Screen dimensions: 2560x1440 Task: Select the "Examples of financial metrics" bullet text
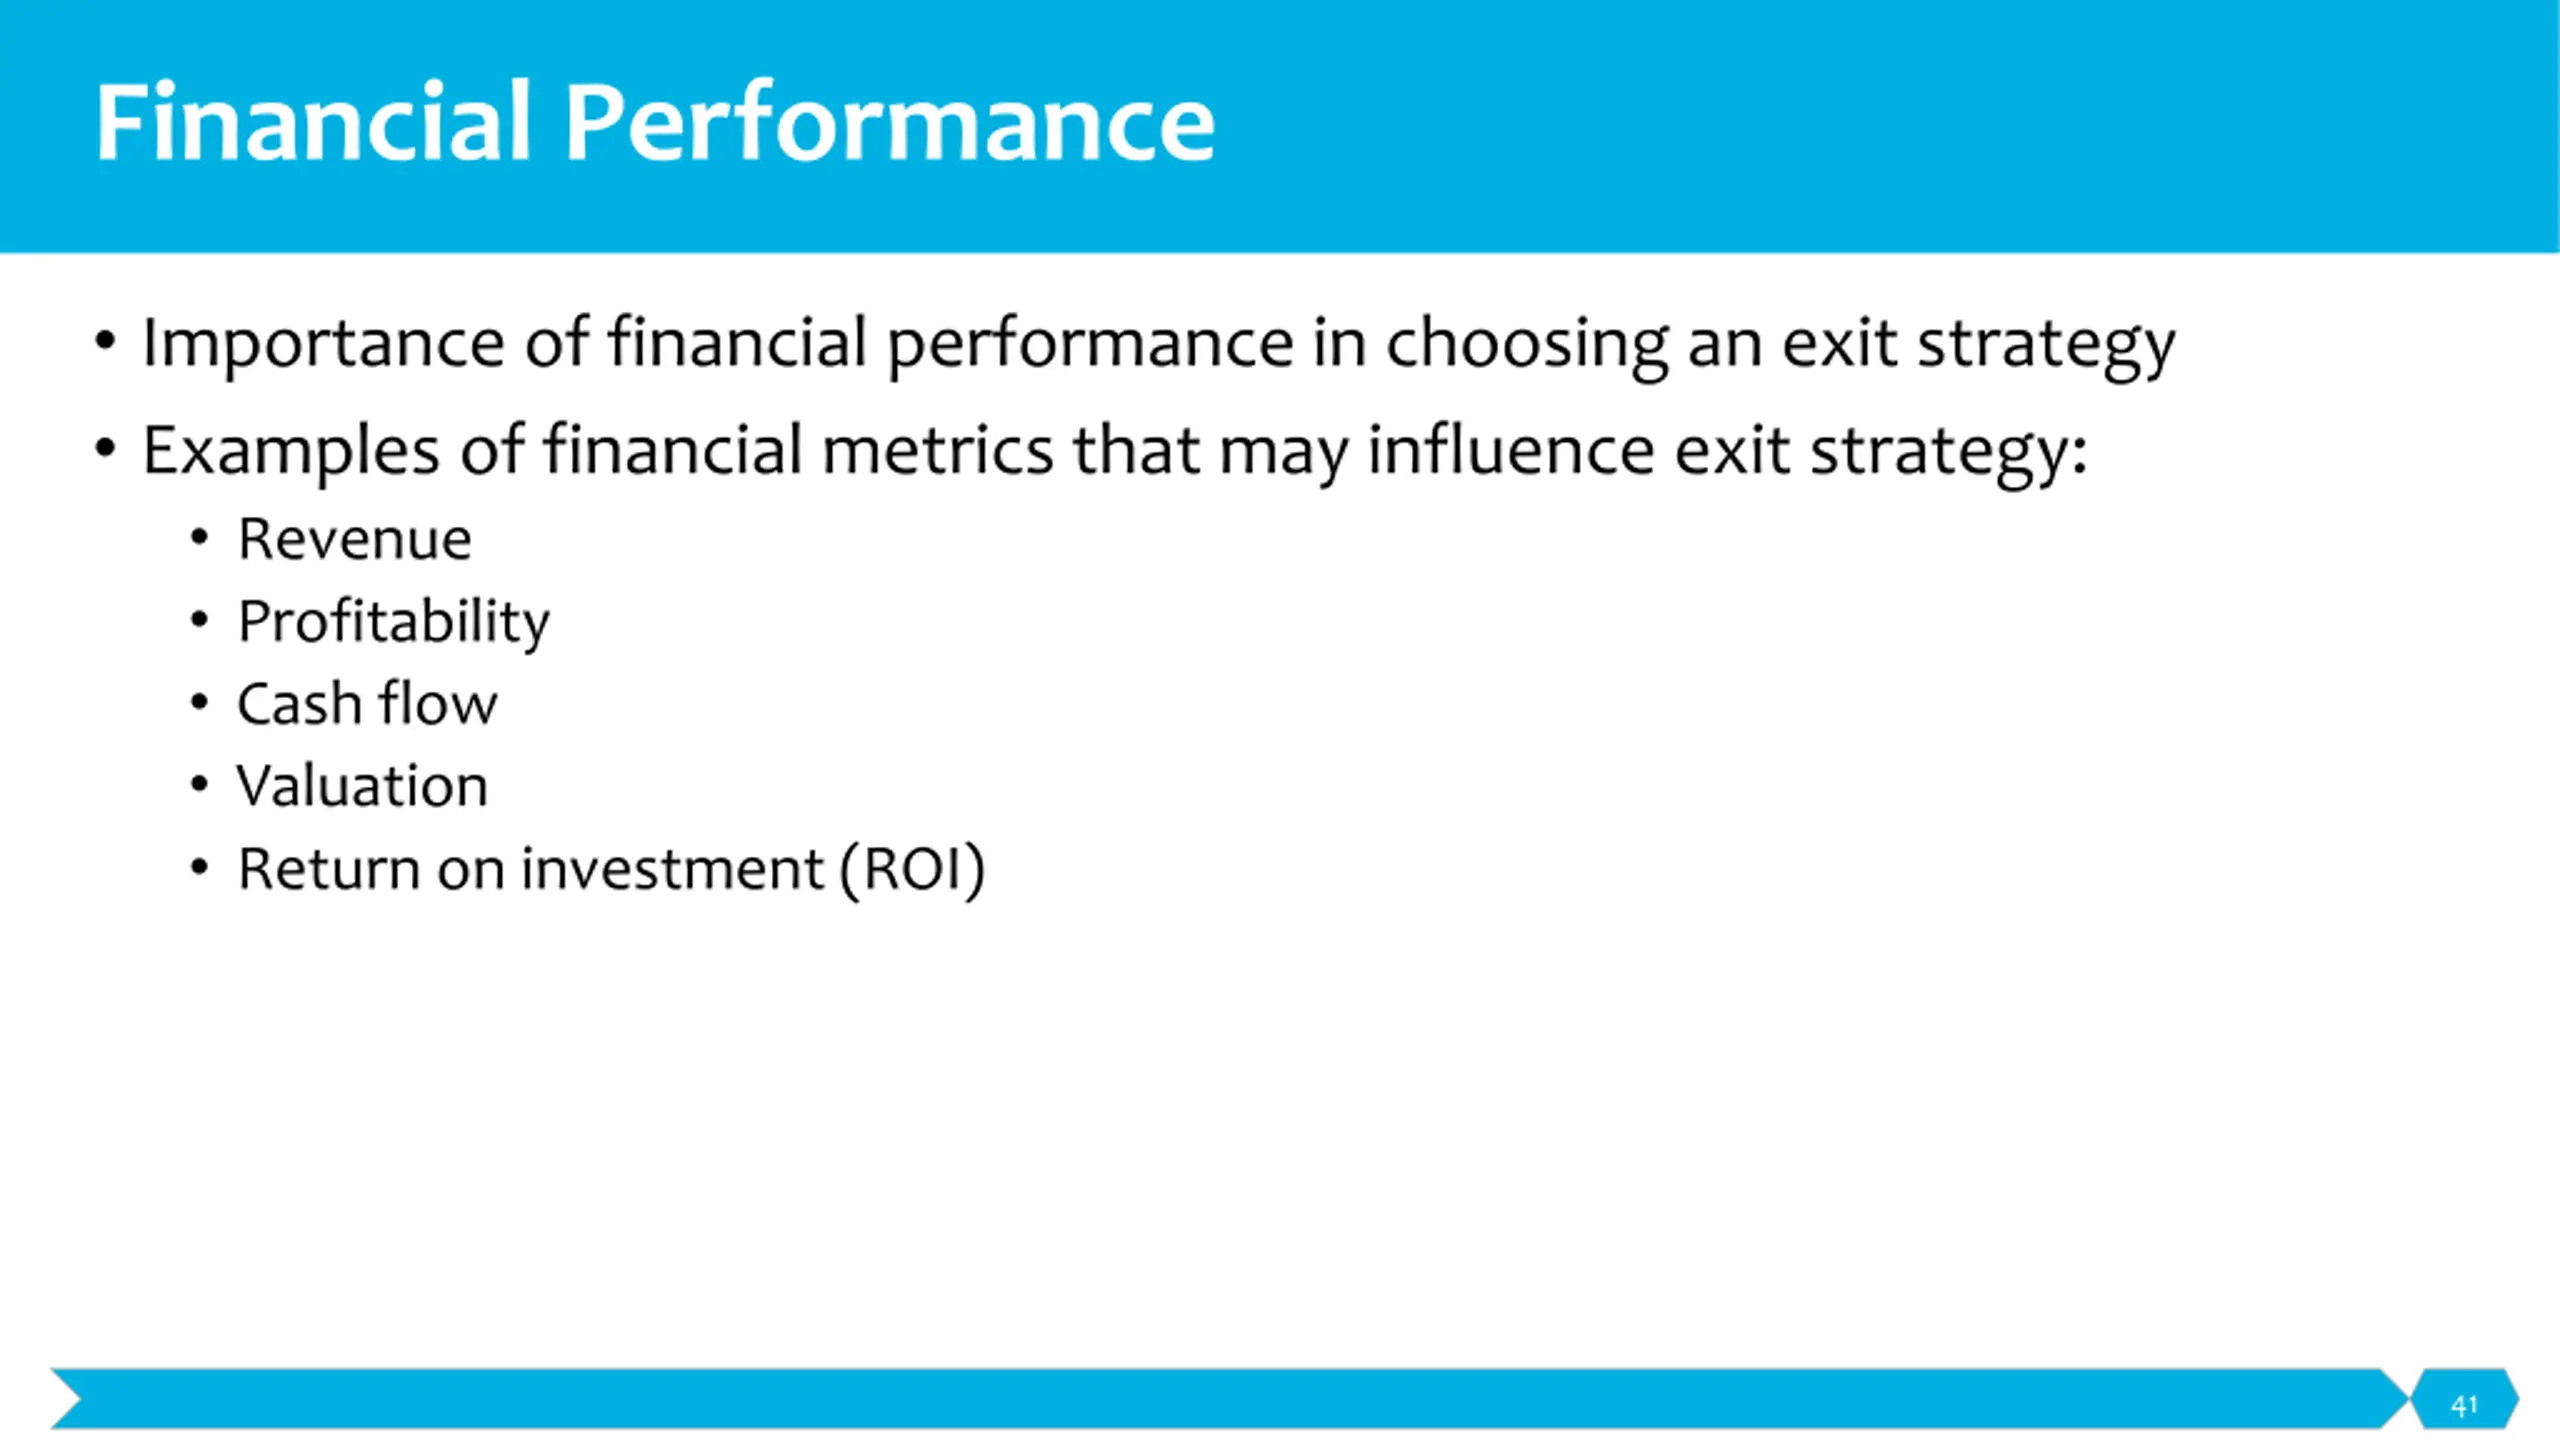[x=1115, y=452]
